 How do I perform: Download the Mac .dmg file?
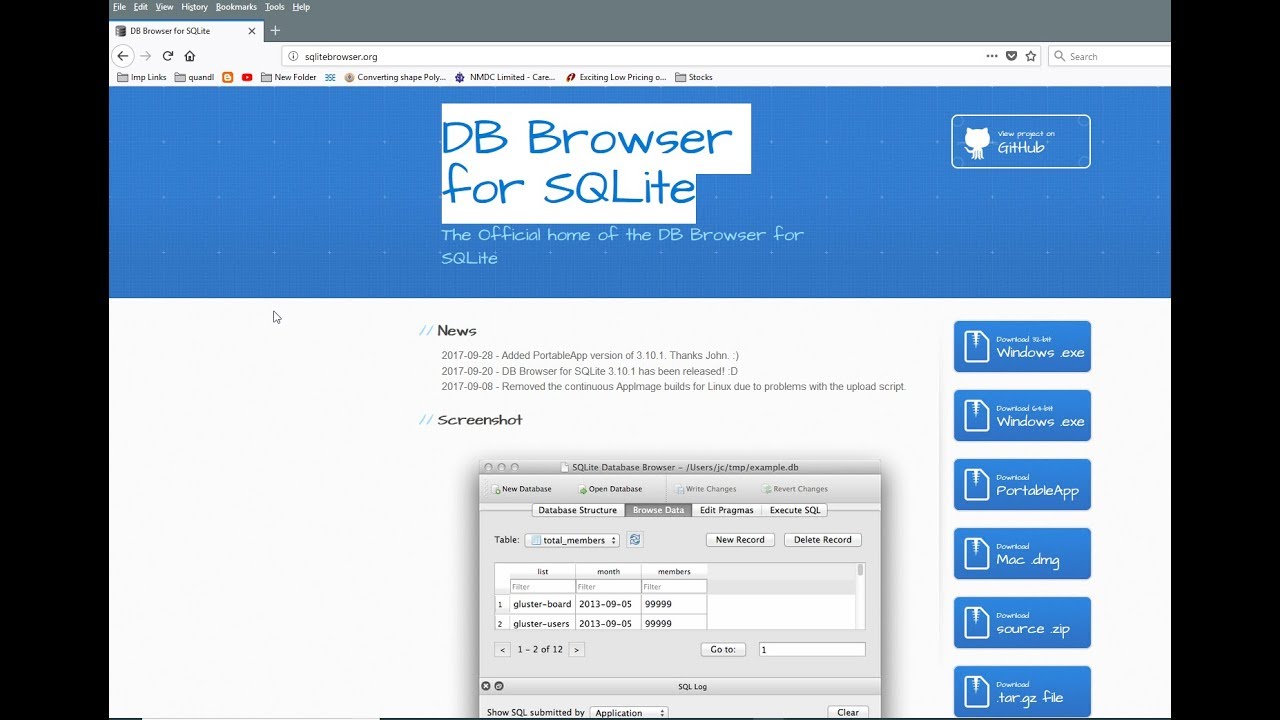coord(1022,553)
